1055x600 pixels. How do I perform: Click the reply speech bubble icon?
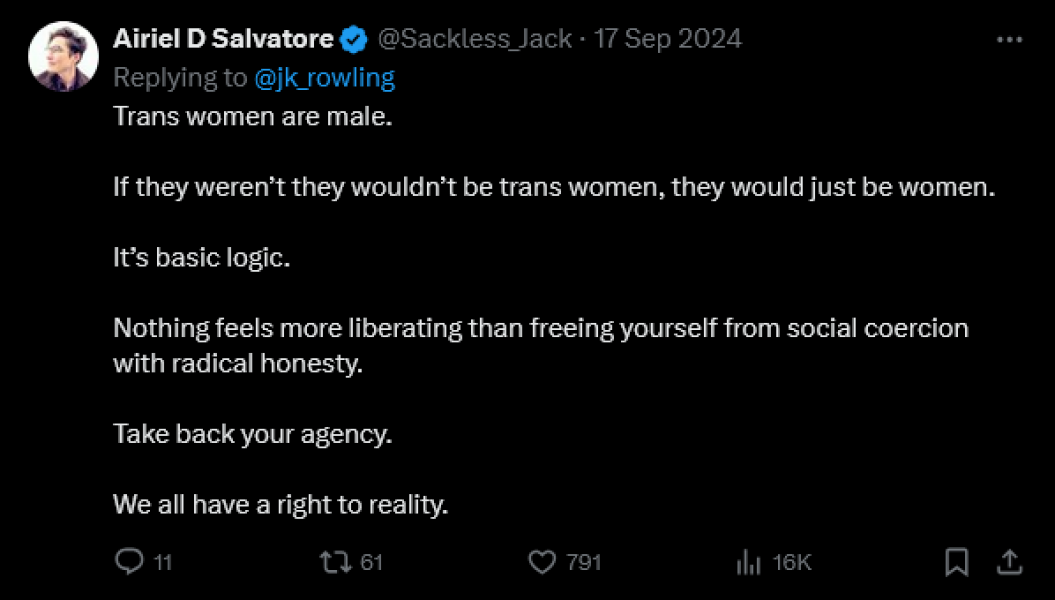point(130,562)
